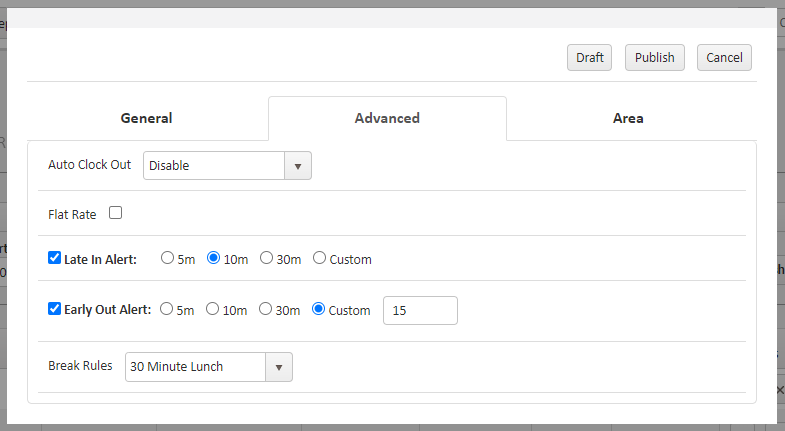Screen dimensions: 785x431
Task: Click the Draft button
Action: 590,58
